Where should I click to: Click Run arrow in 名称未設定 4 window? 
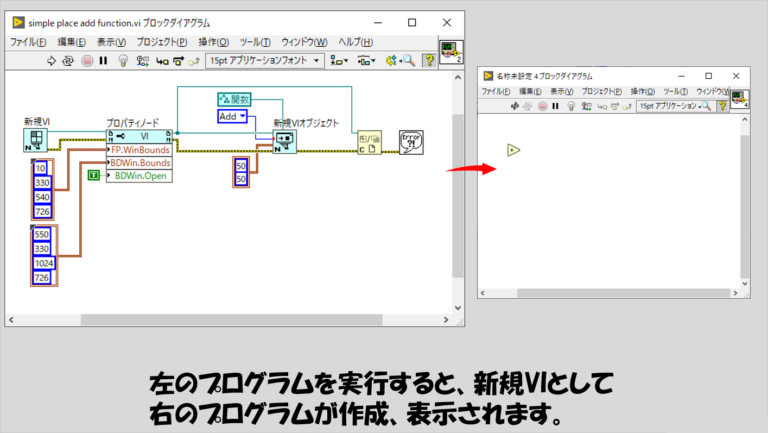click(x=514, y=106)
